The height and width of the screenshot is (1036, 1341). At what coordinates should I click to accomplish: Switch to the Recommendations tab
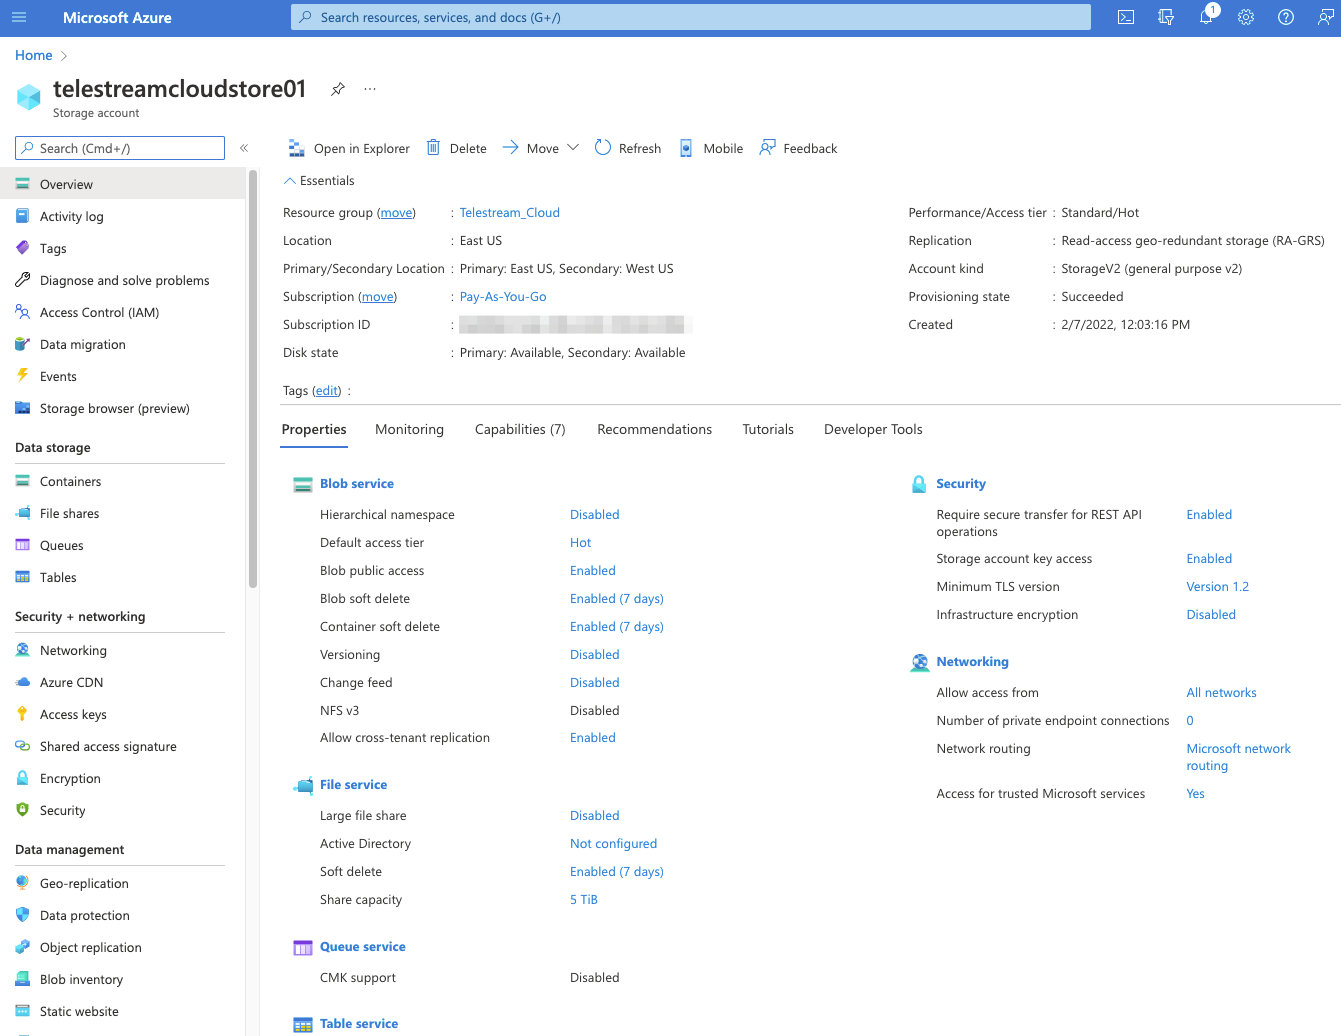[x=654, y=429]
